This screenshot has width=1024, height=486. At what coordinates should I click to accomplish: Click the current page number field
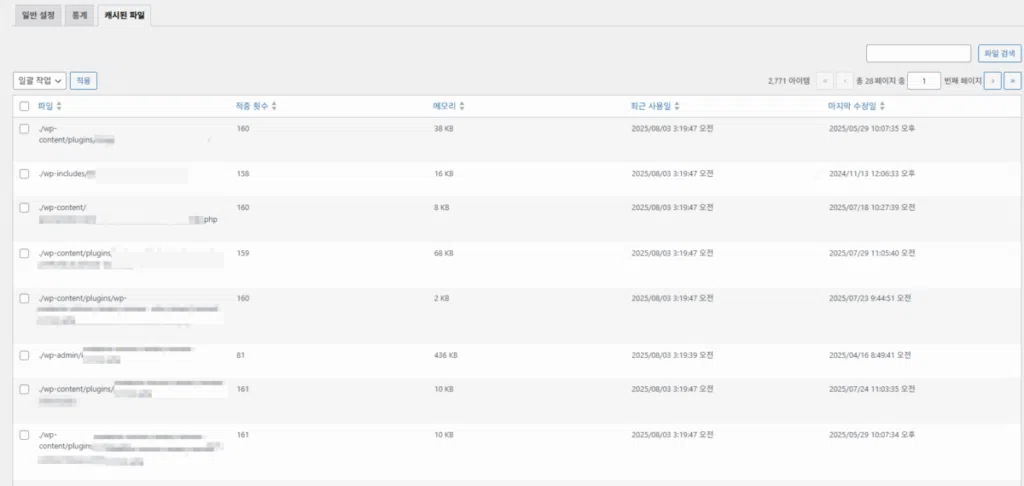point(923,80)
